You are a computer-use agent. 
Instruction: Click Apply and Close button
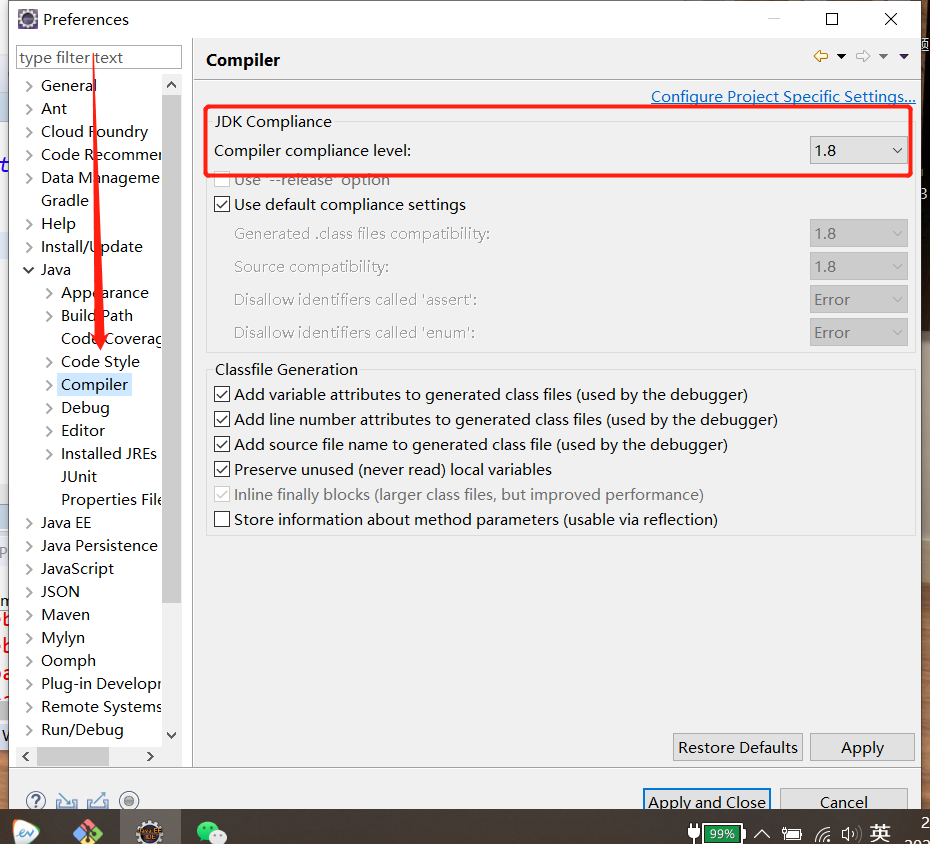coord(707,800)
